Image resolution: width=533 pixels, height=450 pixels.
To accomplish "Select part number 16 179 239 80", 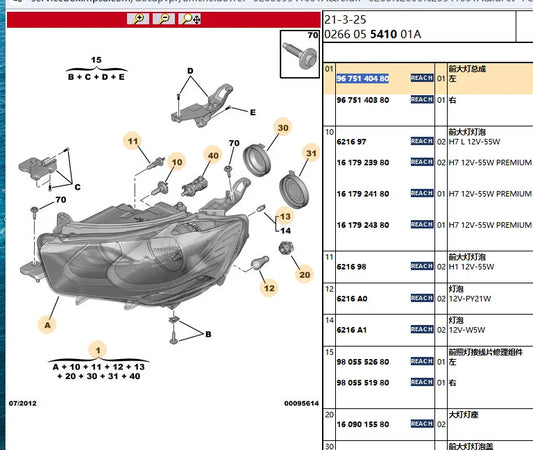I will coord(363,163).
